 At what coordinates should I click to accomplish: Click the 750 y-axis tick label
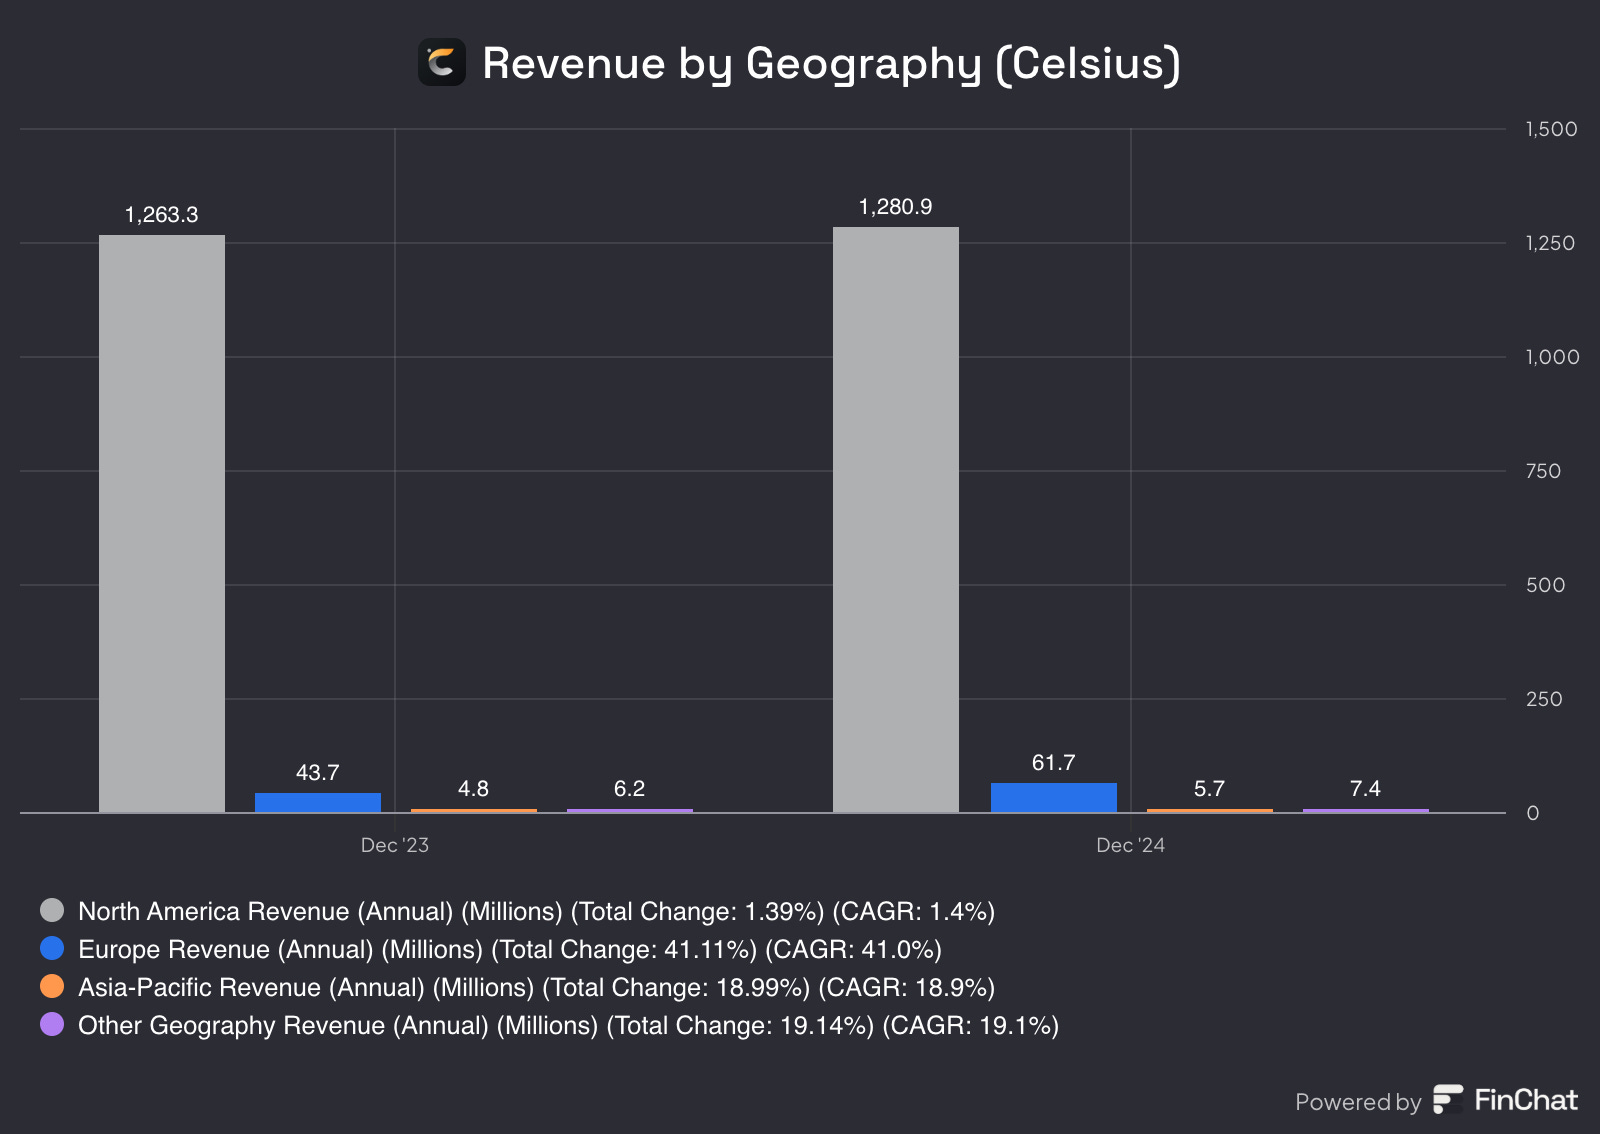tap(1544, 471)
